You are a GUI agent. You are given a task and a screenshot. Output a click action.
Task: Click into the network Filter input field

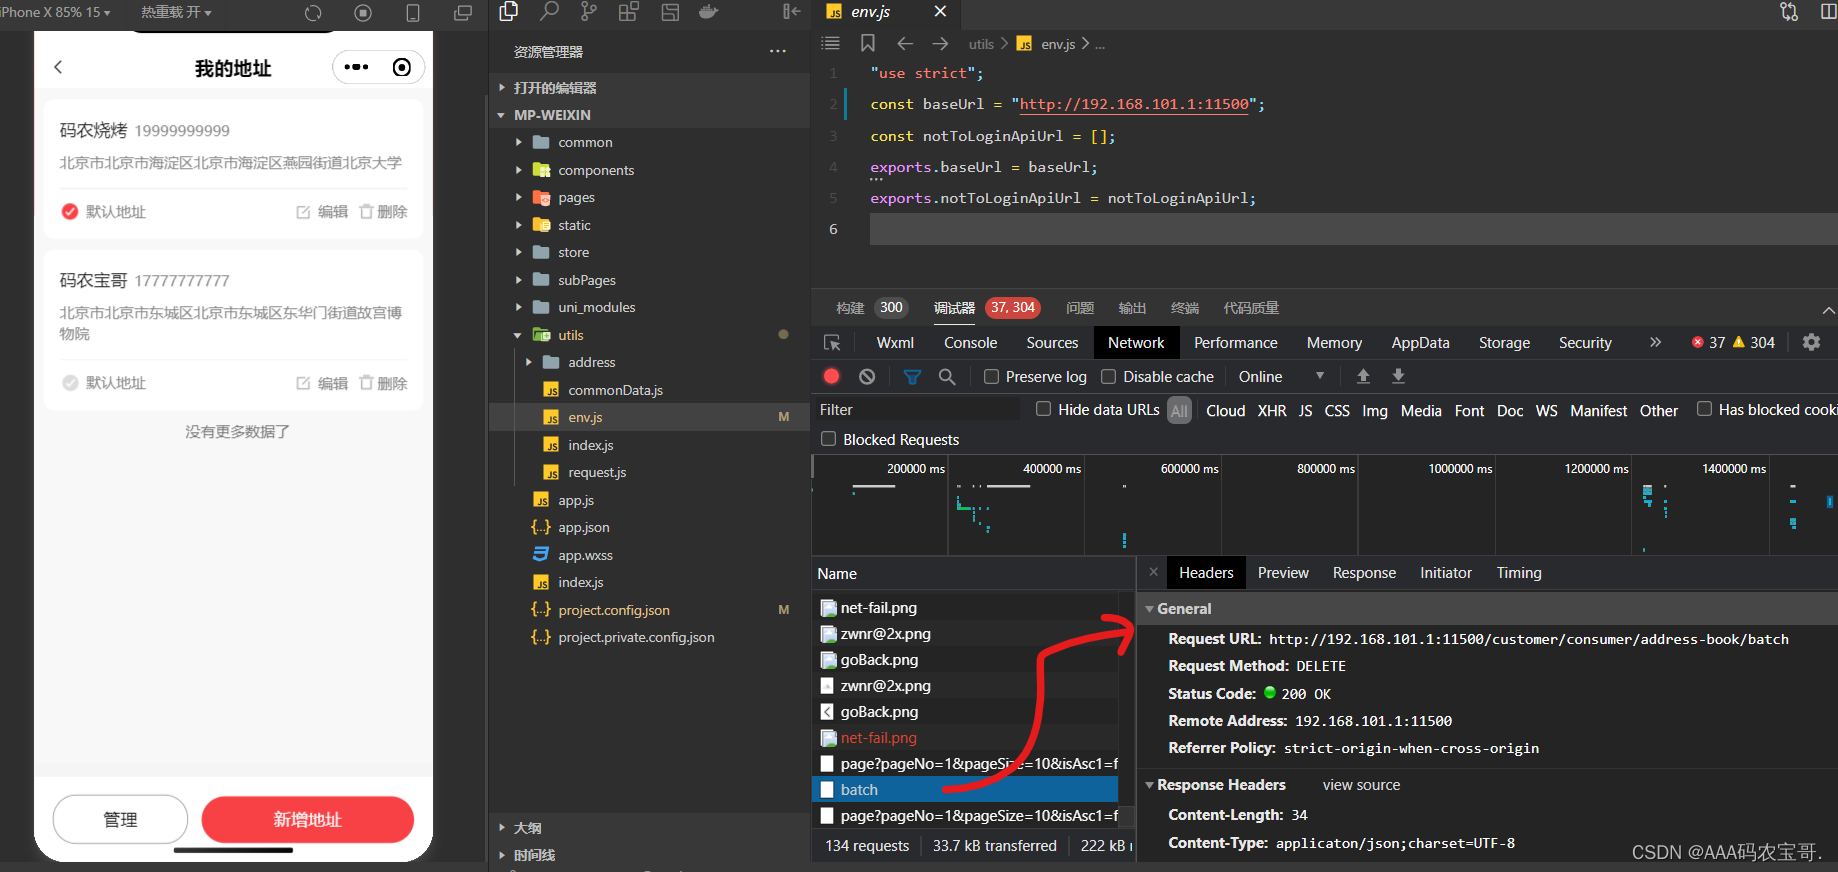(917, 410)
